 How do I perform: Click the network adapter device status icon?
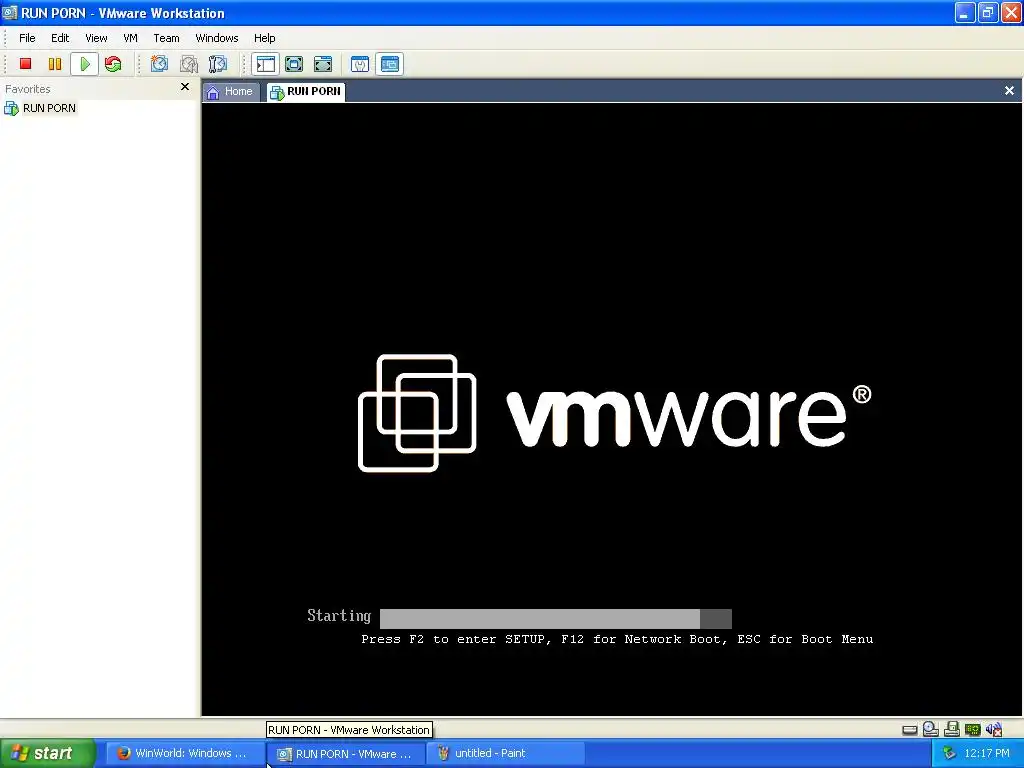972,729
